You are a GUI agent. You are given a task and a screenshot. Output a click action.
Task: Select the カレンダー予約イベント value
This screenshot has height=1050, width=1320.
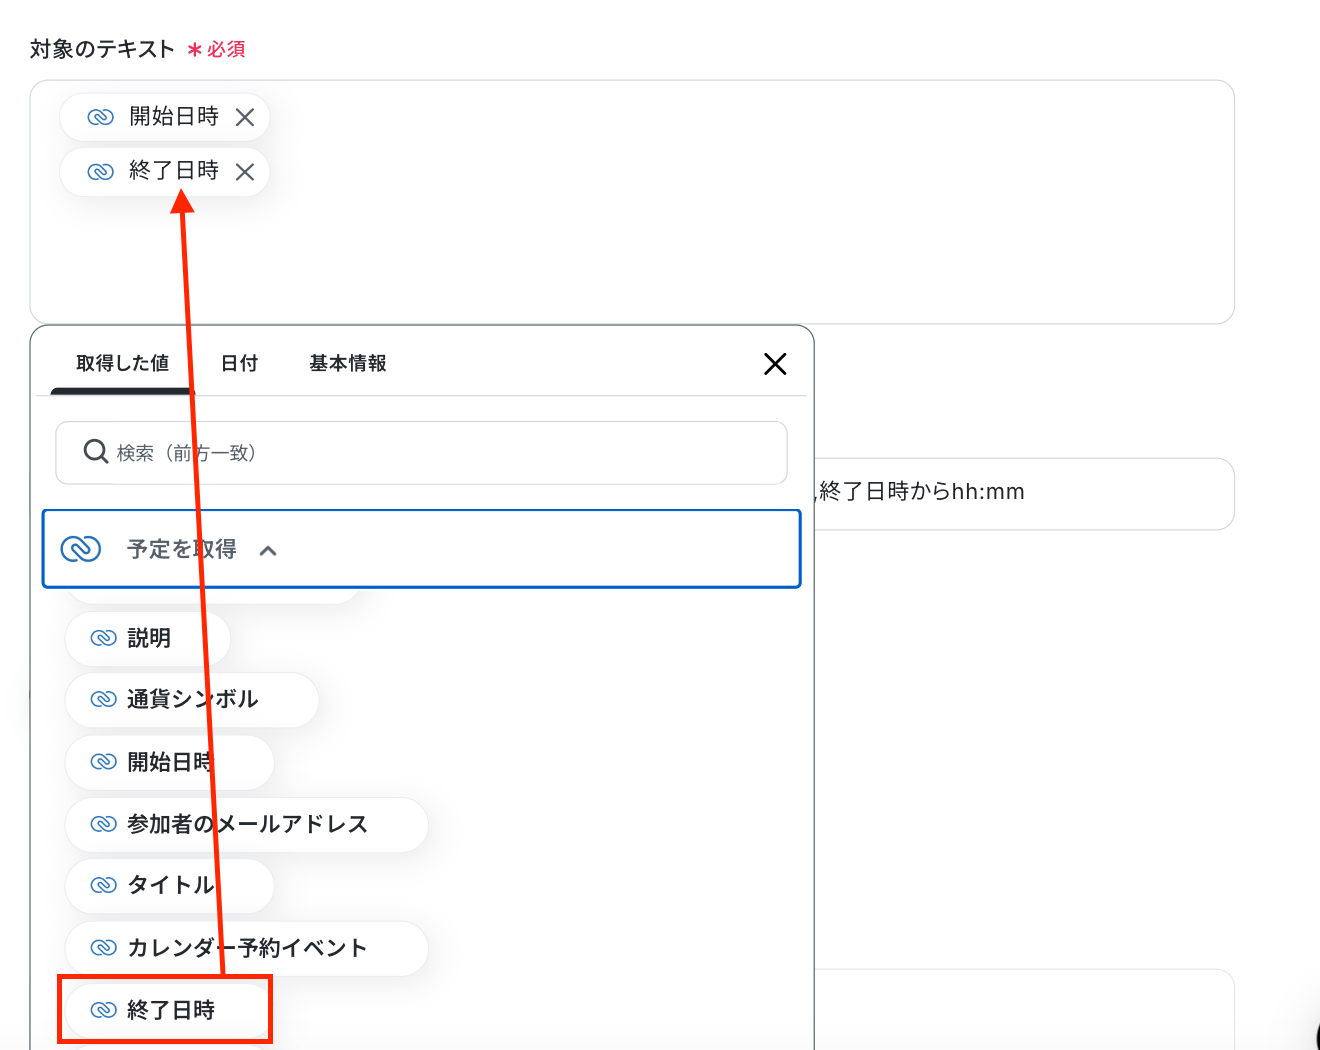coord(247,948)
